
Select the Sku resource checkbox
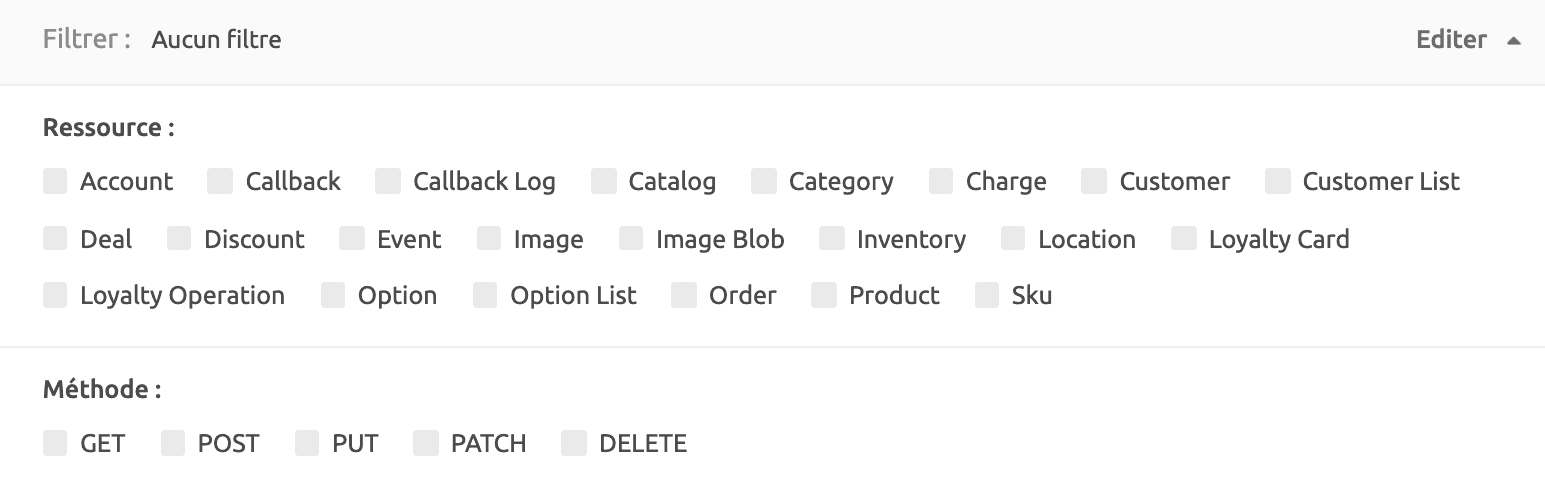987,295
